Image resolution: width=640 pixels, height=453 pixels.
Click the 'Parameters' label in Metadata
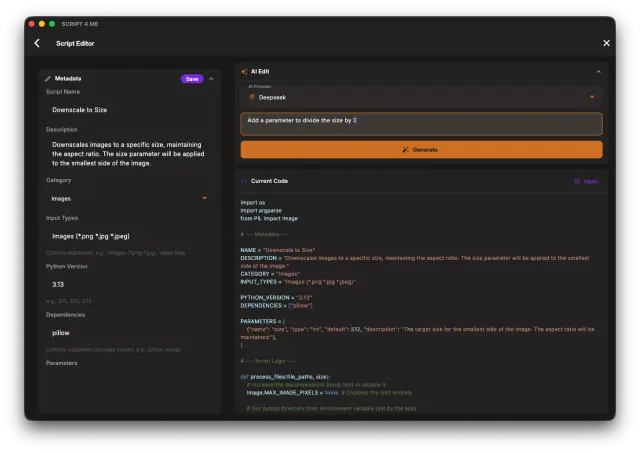click(62, 363)
